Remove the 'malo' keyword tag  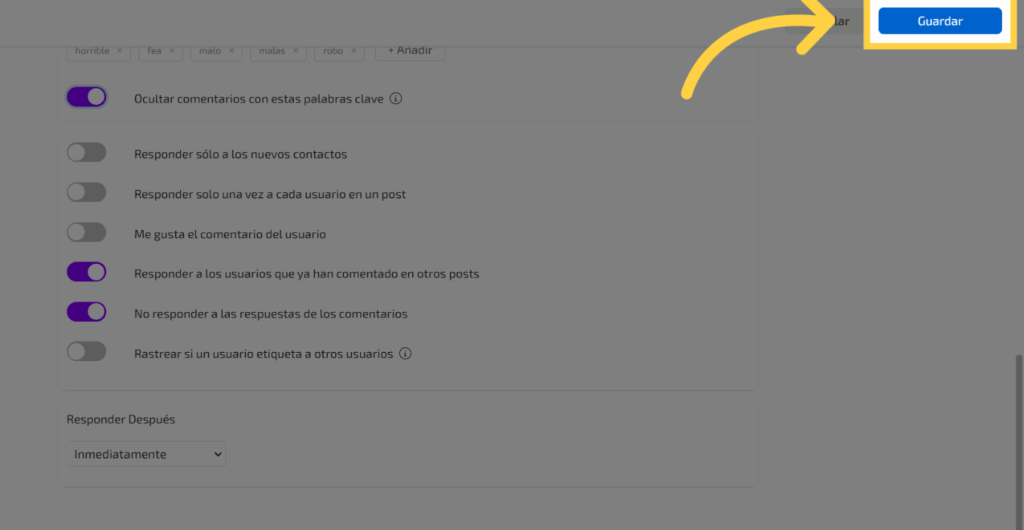[x=231, y=51]
